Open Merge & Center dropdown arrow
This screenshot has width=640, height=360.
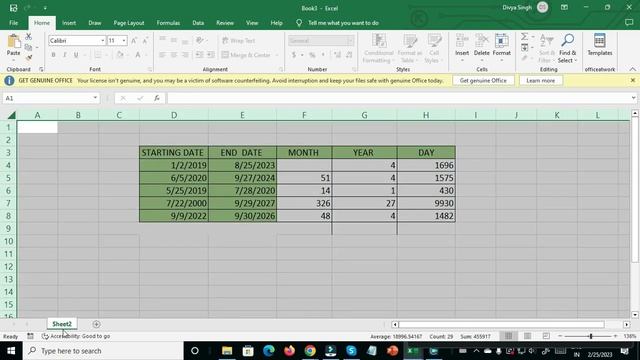(277, 55)
